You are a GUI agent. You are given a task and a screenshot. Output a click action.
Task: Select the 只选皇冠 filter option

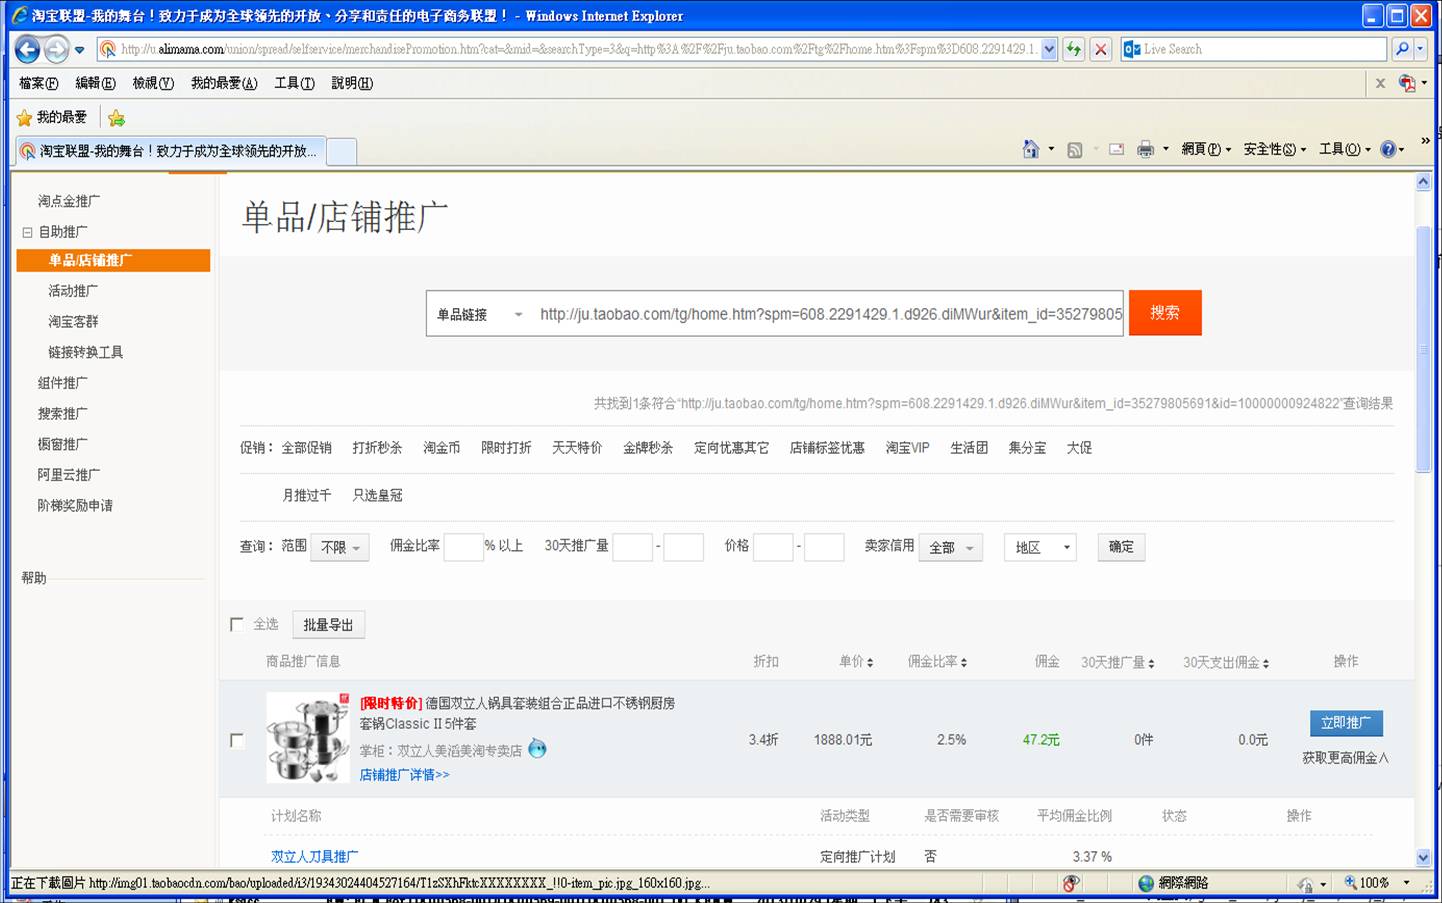377,495
